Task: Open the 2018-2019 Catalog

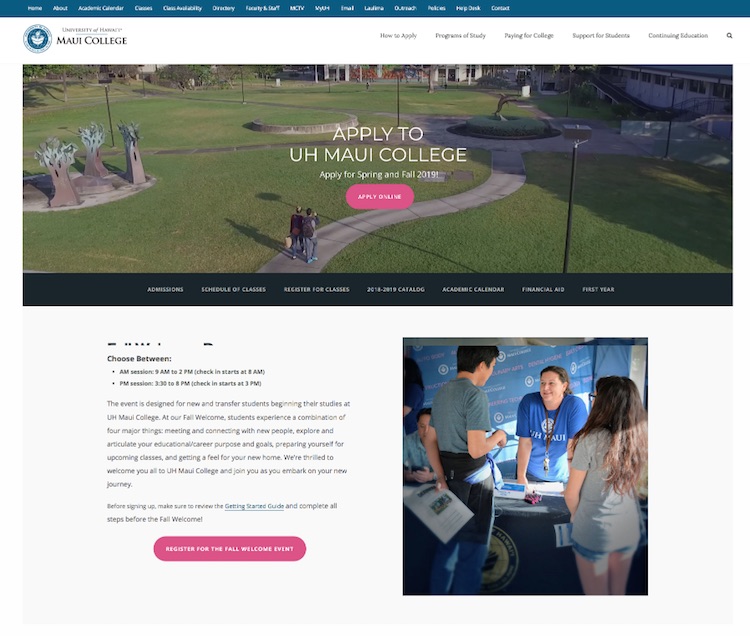Action: coord(396,289)
